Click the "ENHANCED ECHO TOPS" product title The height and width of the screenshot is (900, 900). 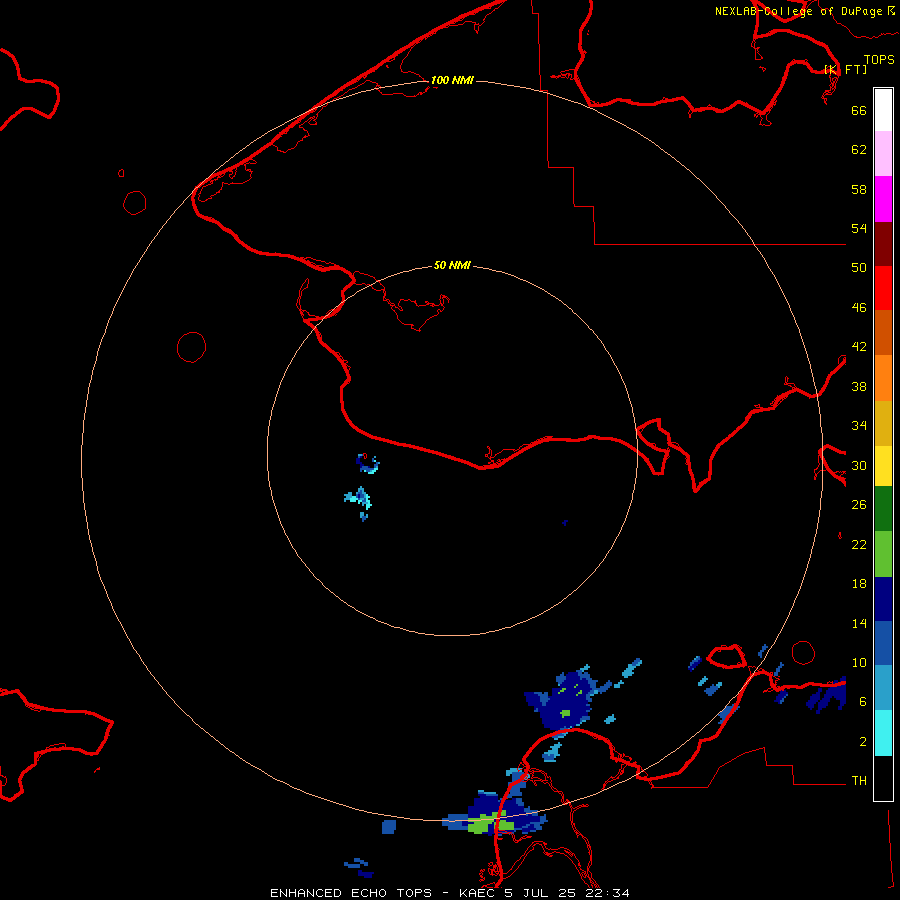(x=351, y=893)
